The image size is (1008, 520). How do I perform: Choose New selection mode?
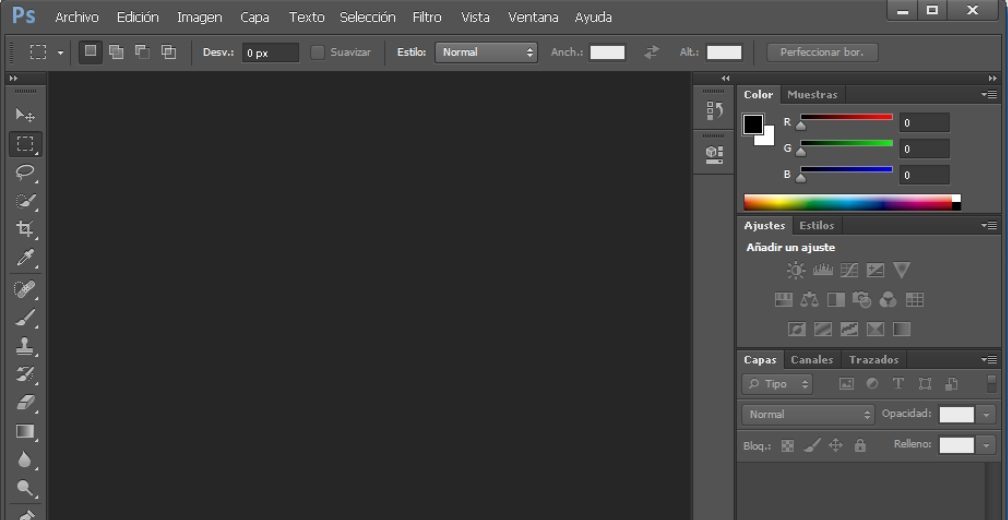[x=91, y=52]
